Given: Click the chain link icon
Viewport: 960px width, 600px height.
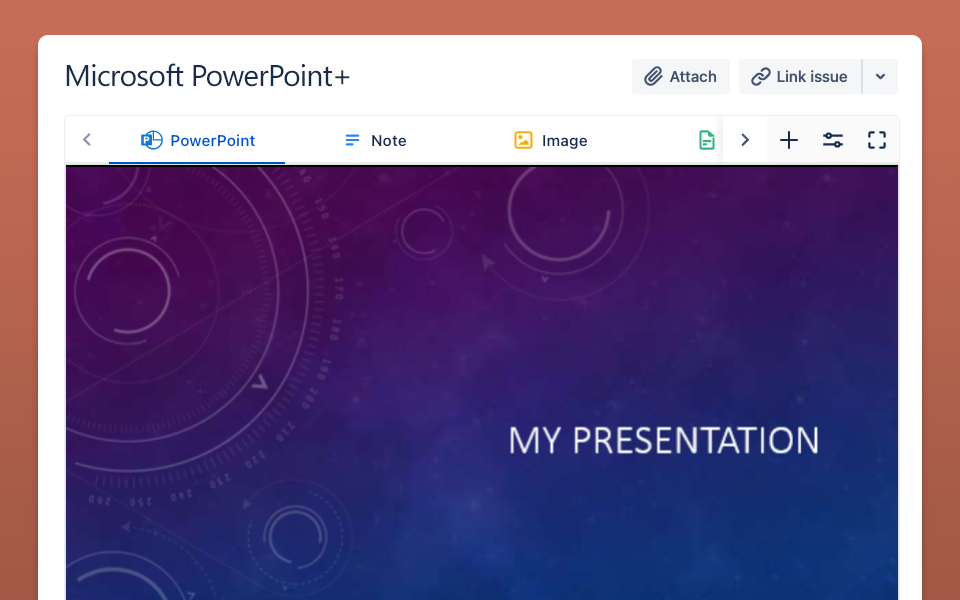Looking at the screenshot, I should [760, 77].
